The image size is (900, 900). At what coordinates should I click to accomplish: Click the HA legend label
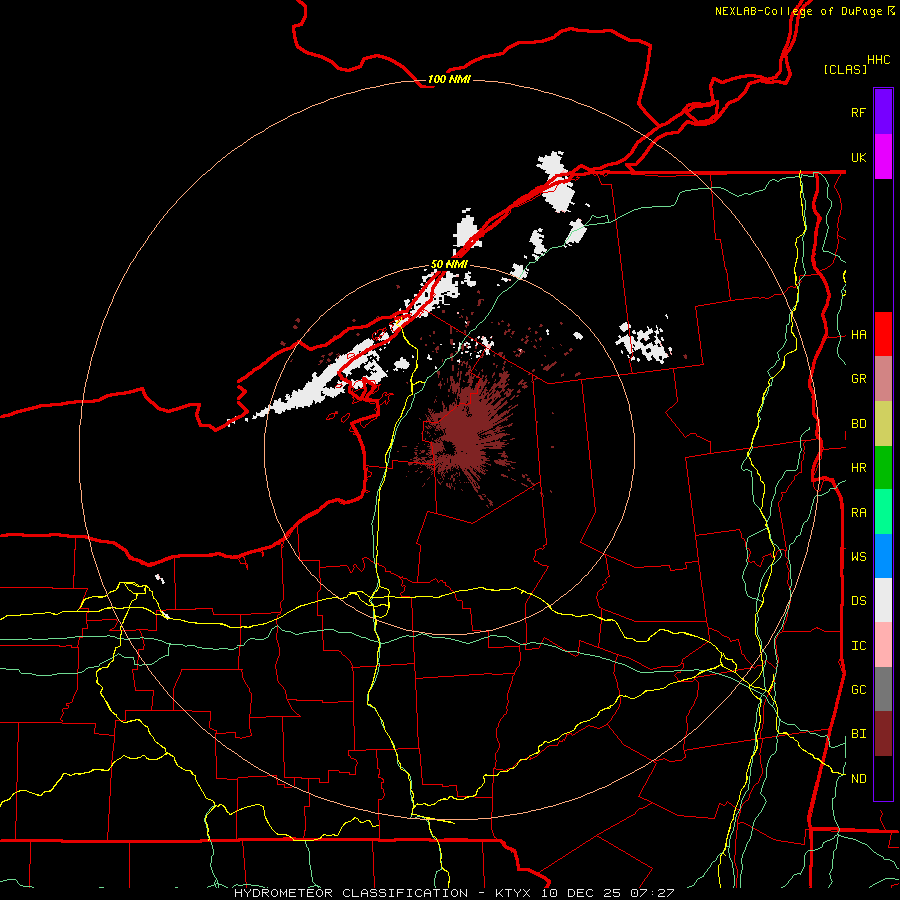click(x=858, y=335)
